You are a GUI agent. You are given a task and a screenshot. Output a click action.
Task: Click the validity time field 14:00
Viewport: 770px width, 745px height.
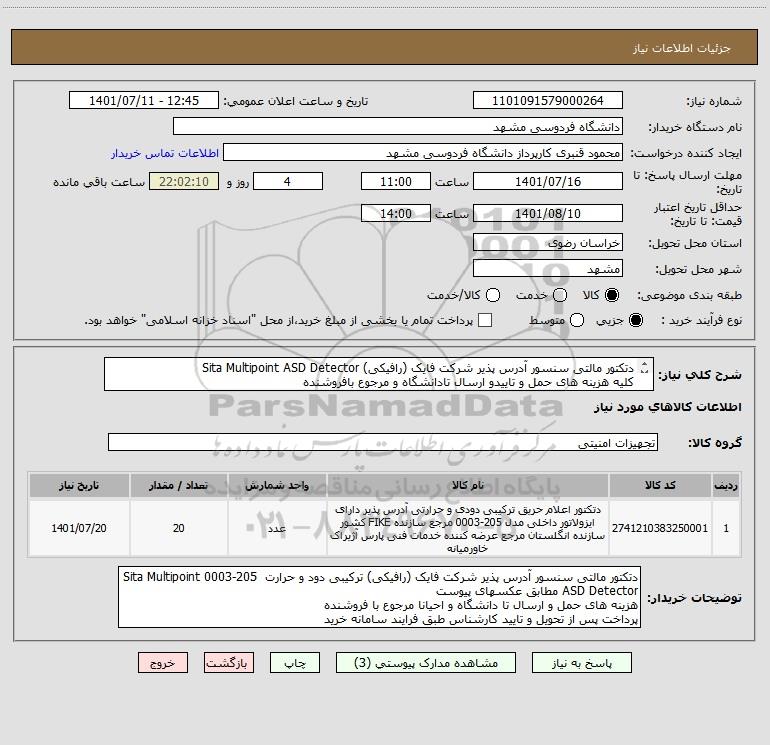click(x=396, y=213)
